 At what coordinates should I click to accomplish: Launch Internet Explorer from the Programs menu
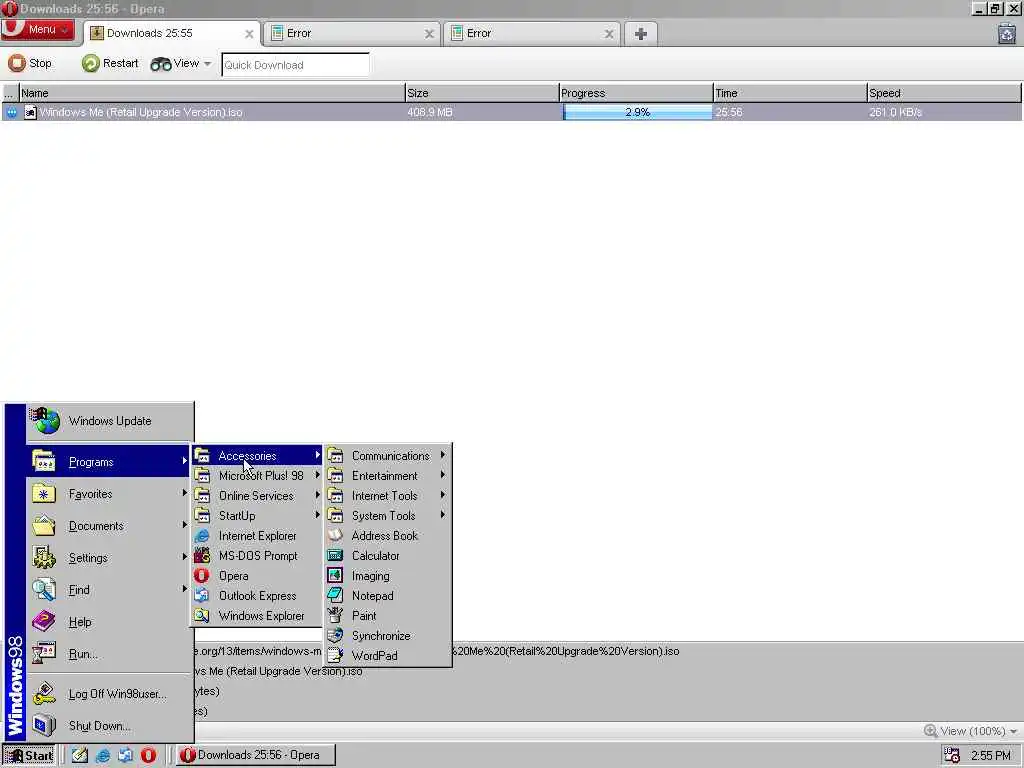coord(257,536)
